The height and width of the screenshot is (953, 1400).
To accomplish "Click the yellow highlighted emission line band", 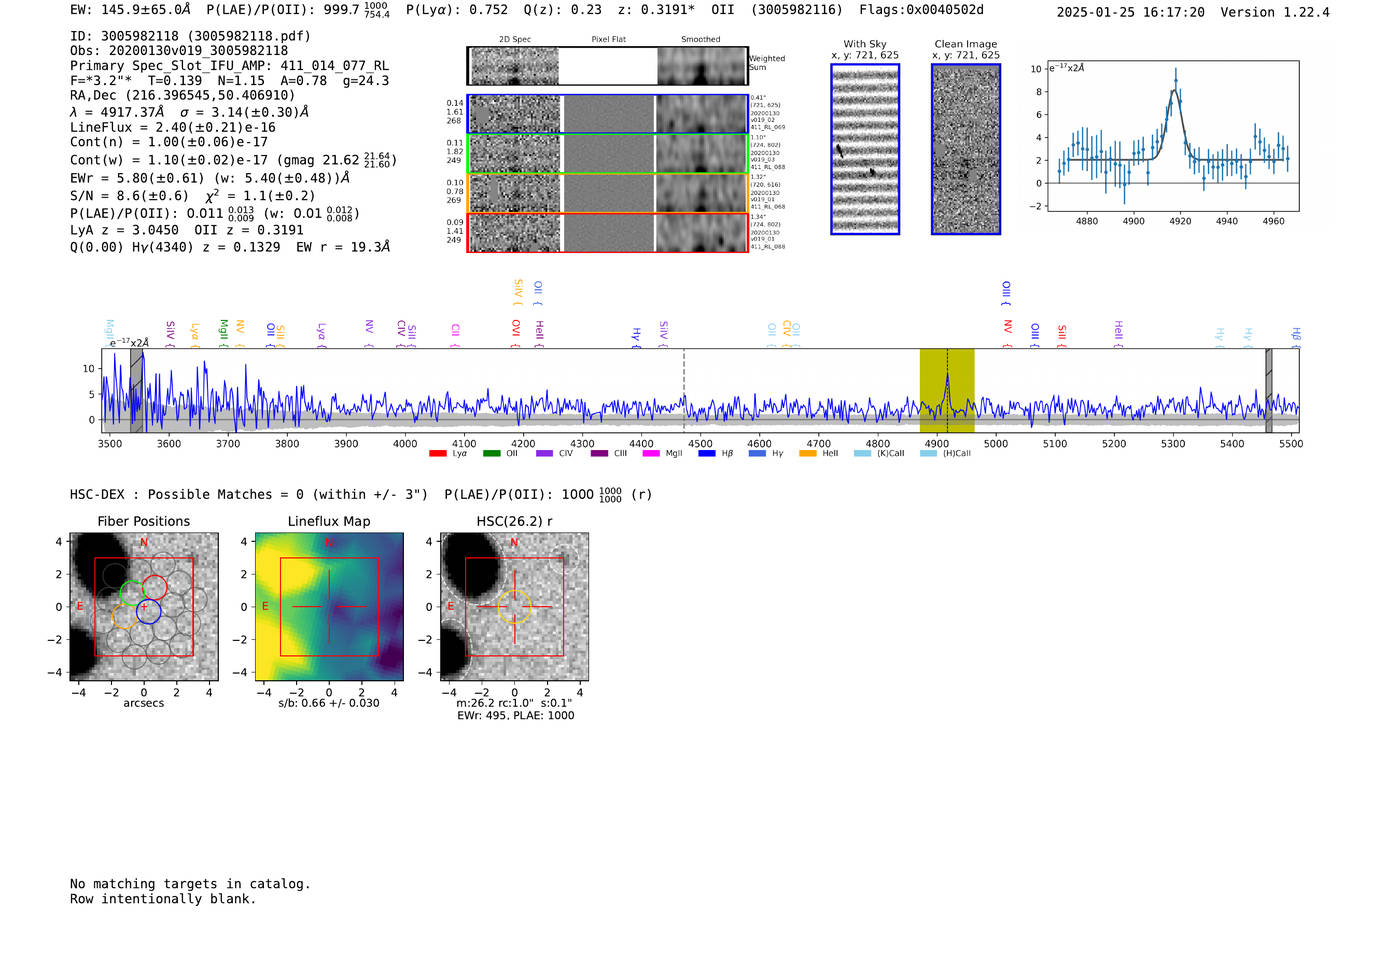I will 946,390.
